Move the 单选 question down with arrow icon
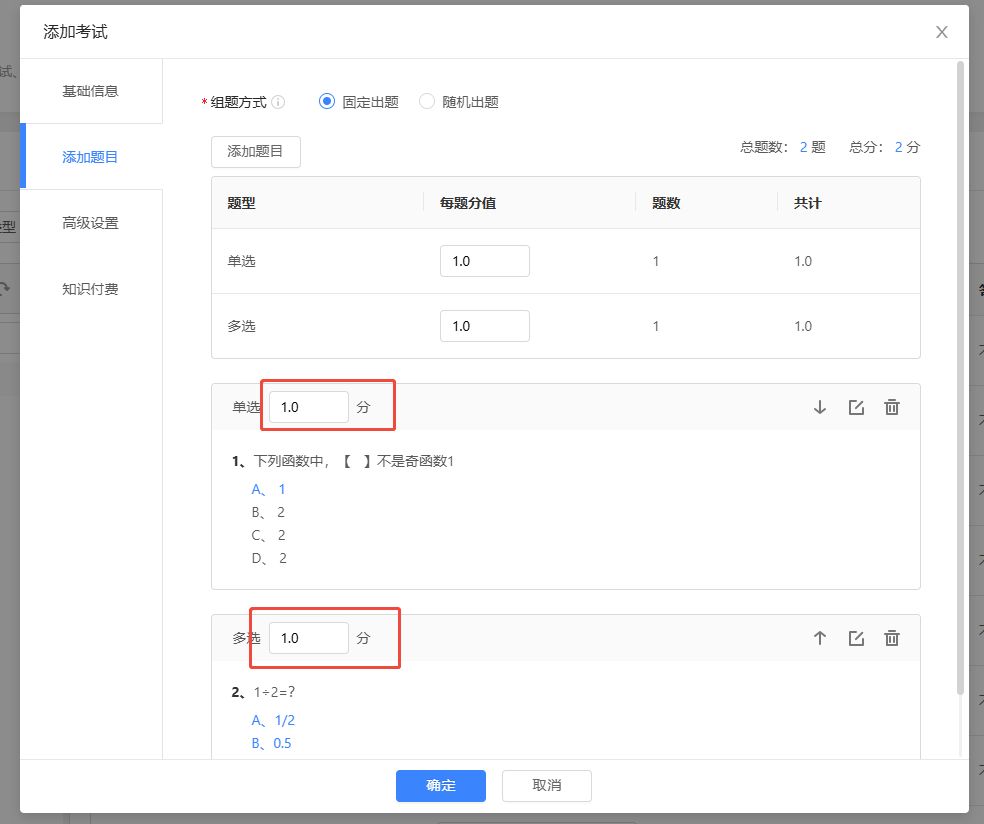Screen dimensions: 984x824 820,407
